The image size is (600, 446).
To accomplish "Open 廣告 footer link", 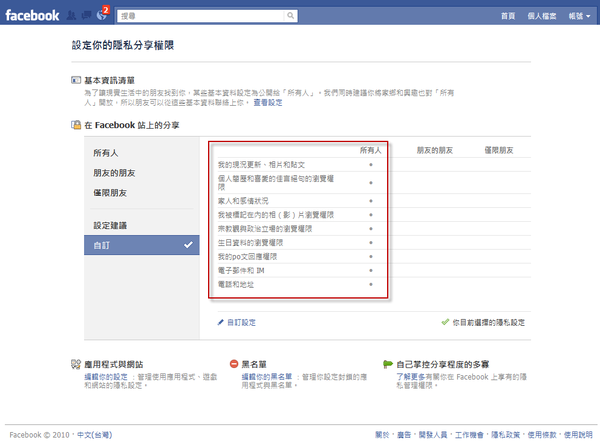I will coord(404,435).
